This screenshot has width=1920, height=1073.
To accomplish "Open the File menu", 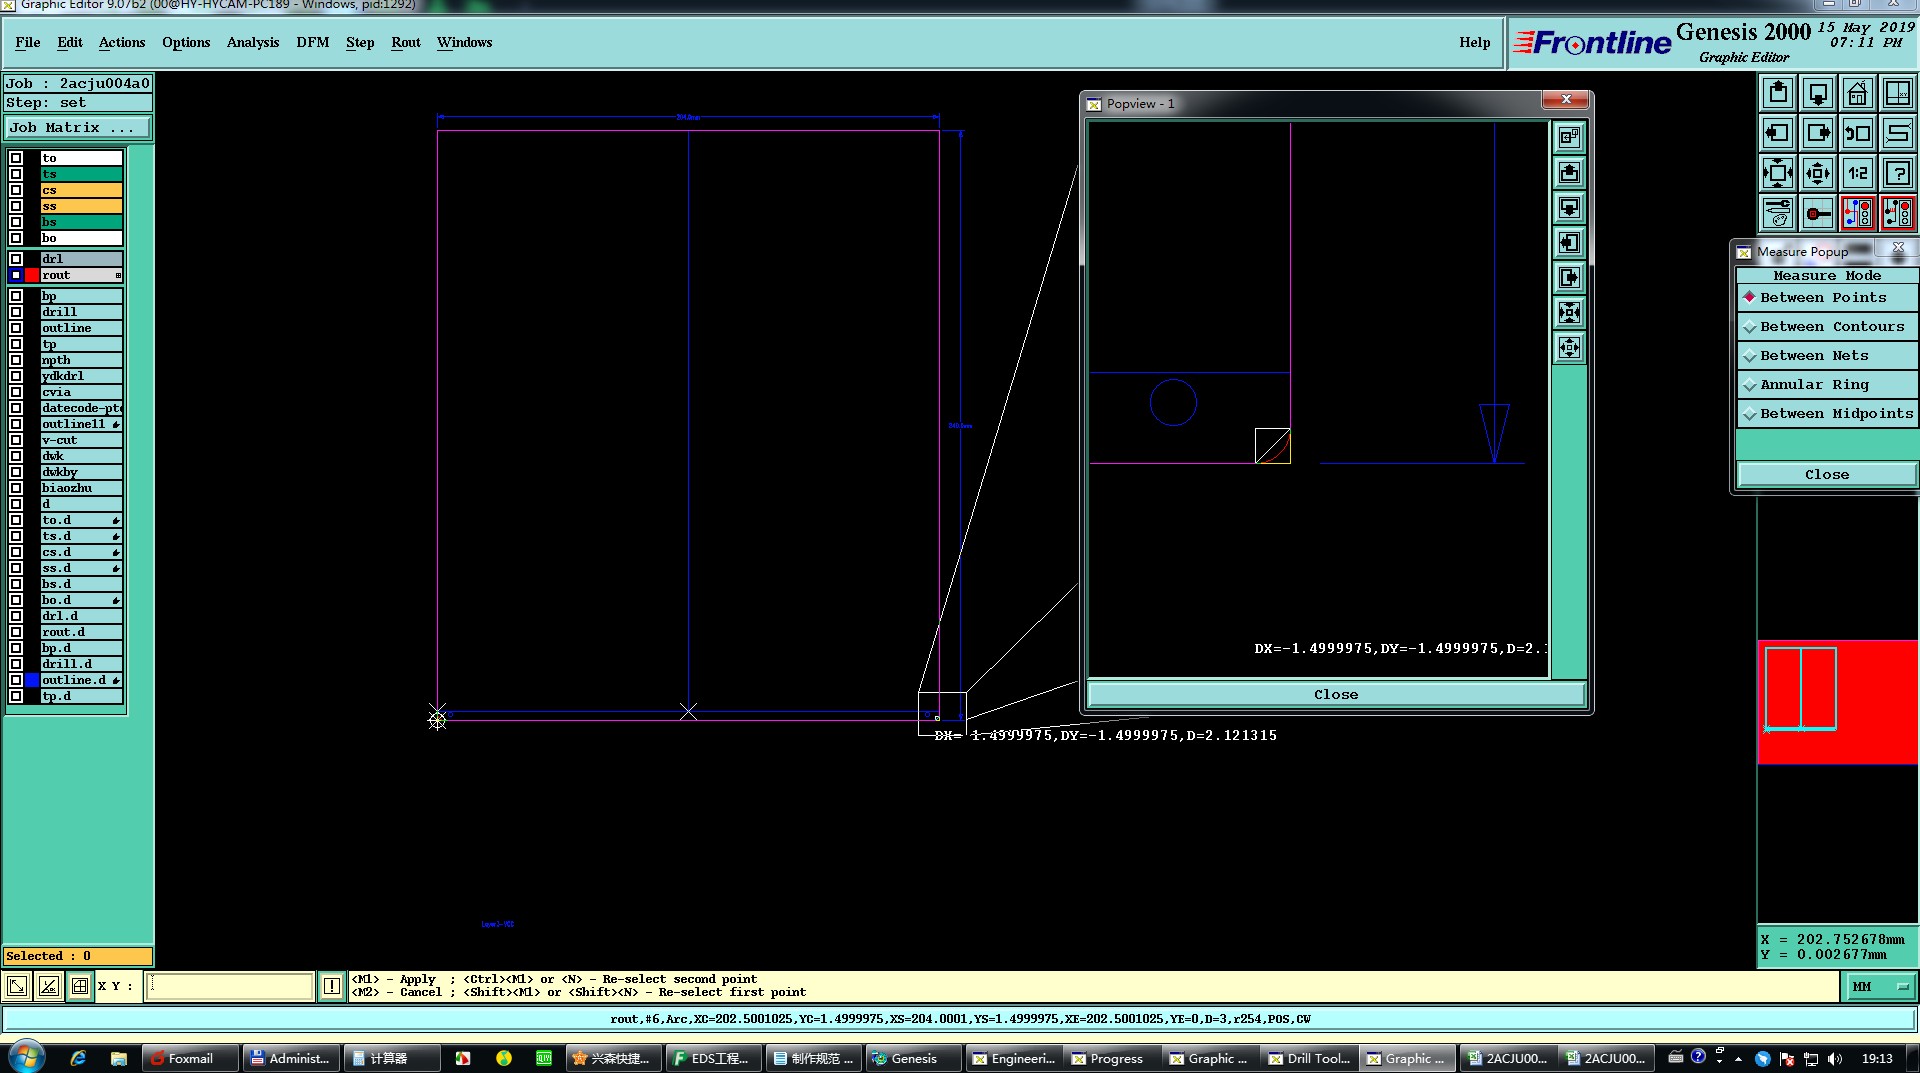I will point(28,43).
